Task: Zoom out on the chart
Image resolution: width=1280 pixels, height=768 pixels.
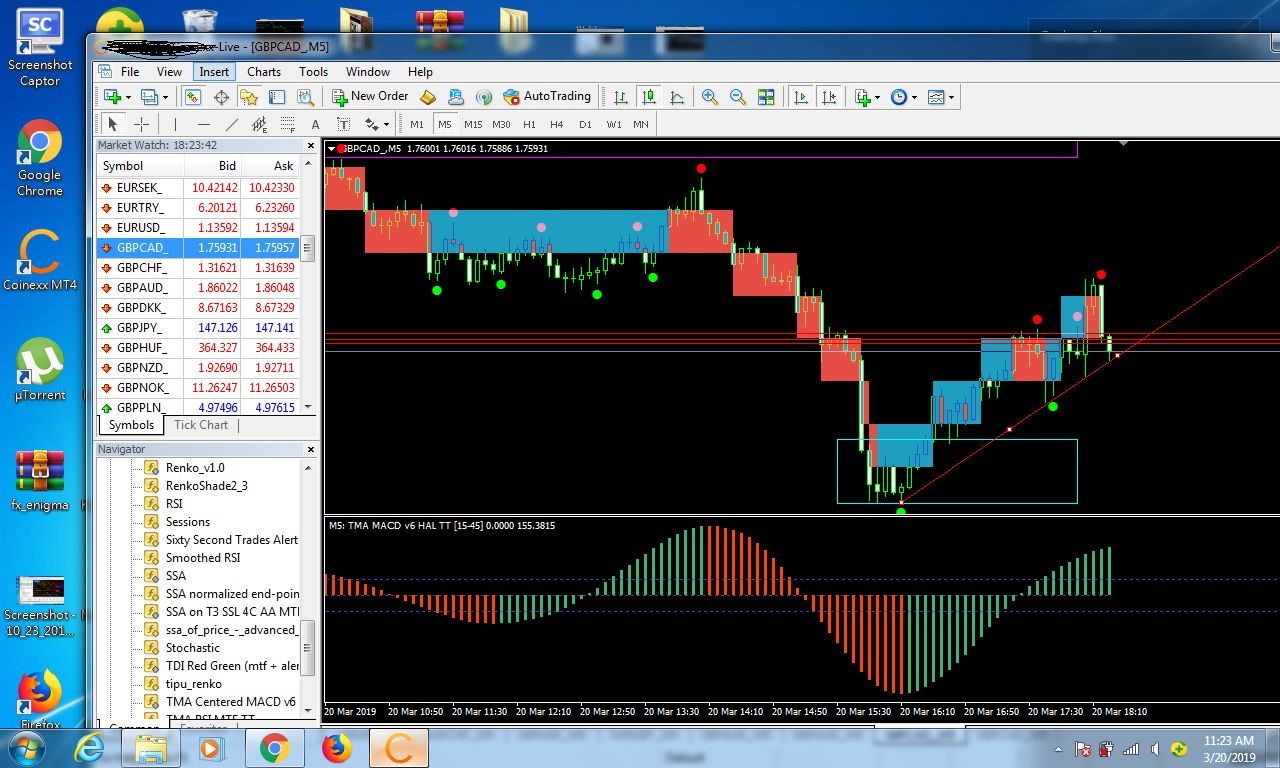Action: 738,97
